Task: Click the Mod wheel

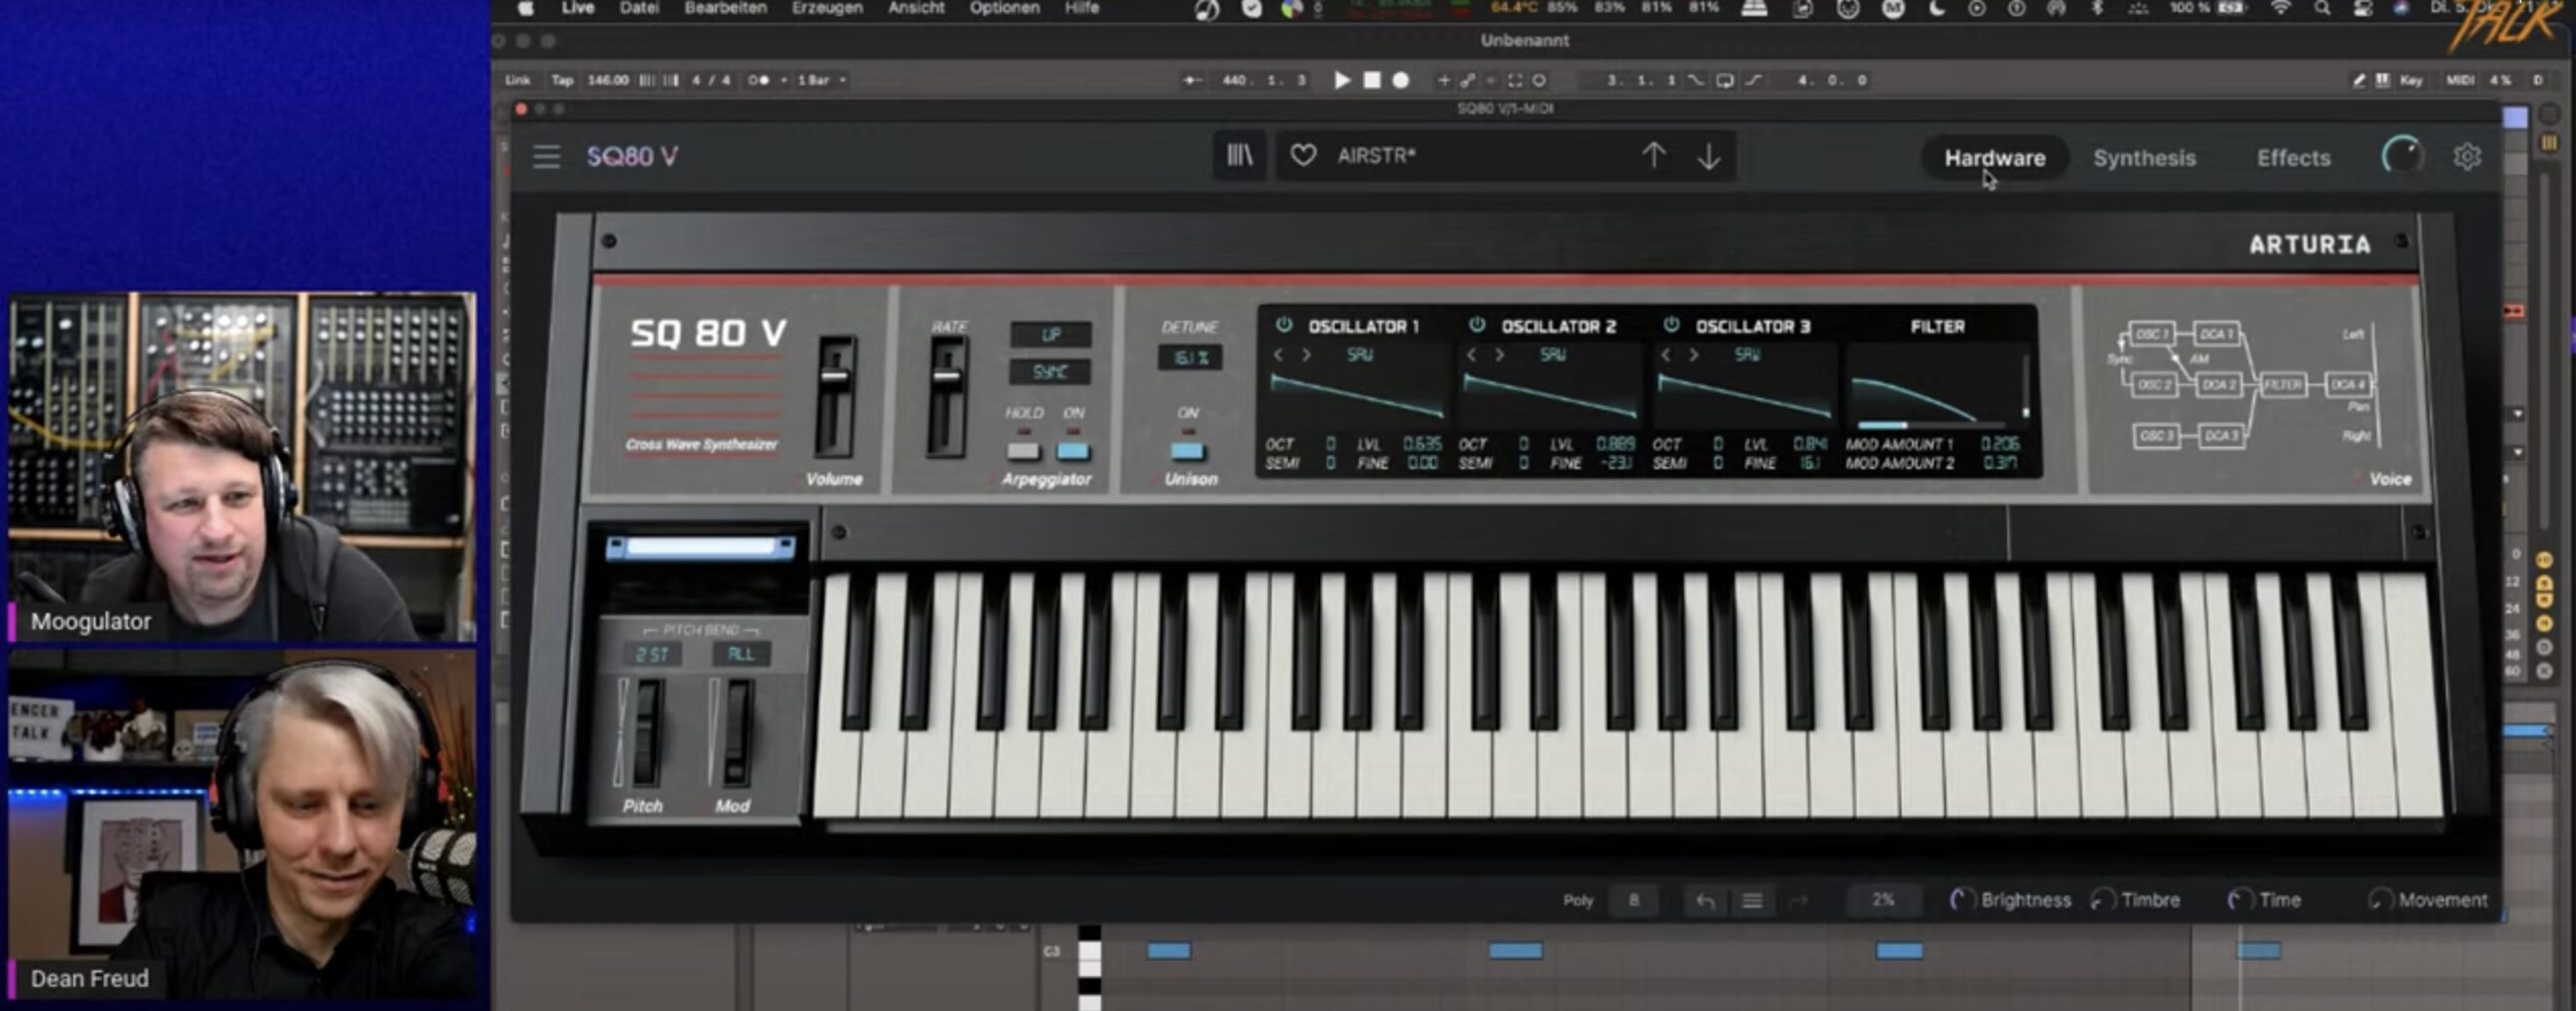Action: [738, 733]
